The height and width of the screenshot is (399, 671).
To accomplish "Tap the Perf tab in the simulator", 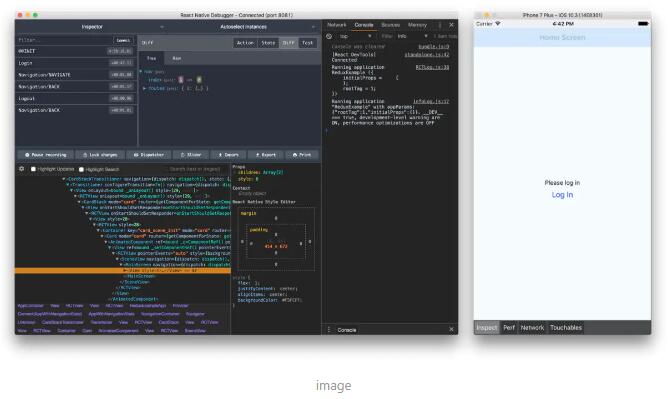I will tap(509, 328).
